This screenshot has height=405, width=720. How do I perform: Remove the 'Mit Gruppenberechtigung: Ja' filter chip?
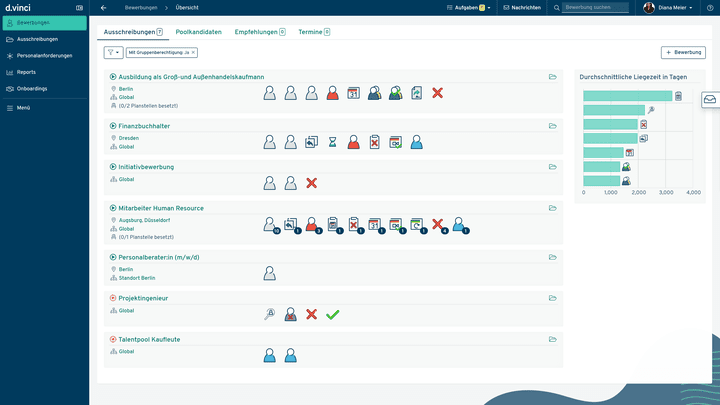193,51
